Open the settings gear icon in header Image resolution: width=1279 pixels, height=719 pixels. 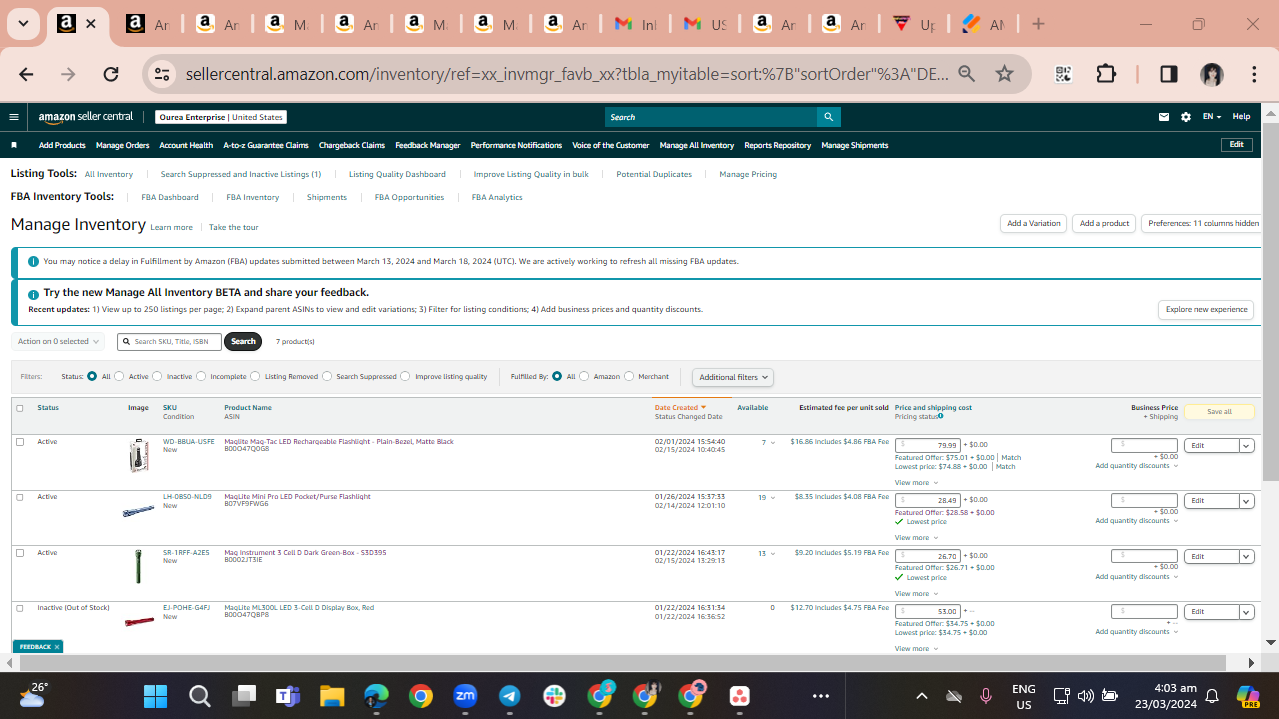pyautogui.click(x=1186, y=117)
